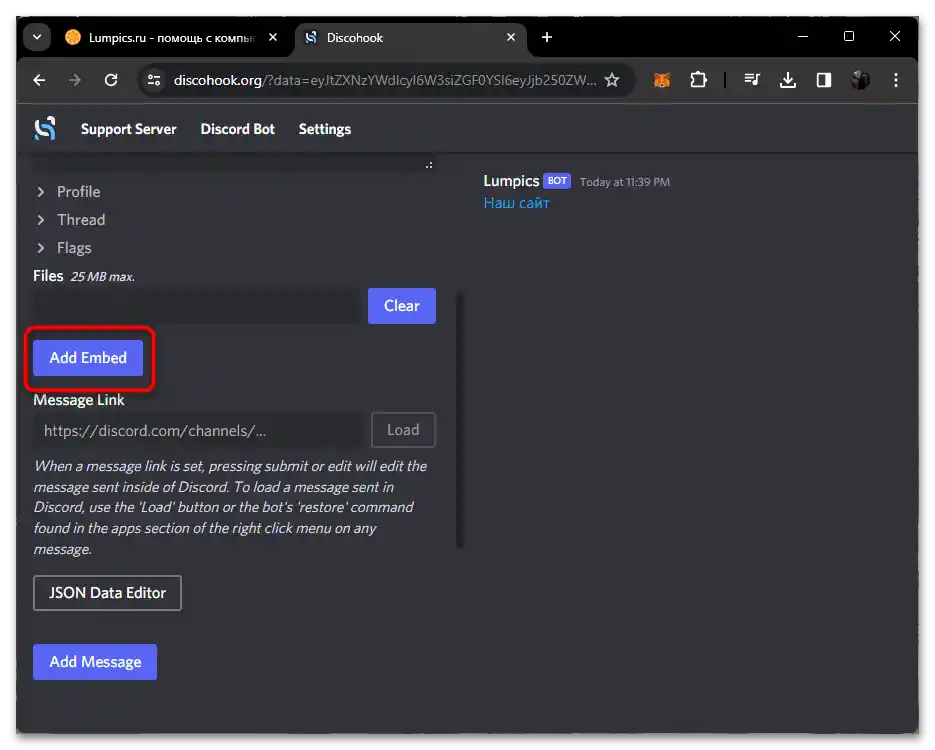Click the BOT badge next to Lumpics
Image resolution: width=935 pixels, height=750 pixels.
pos(557,181)
